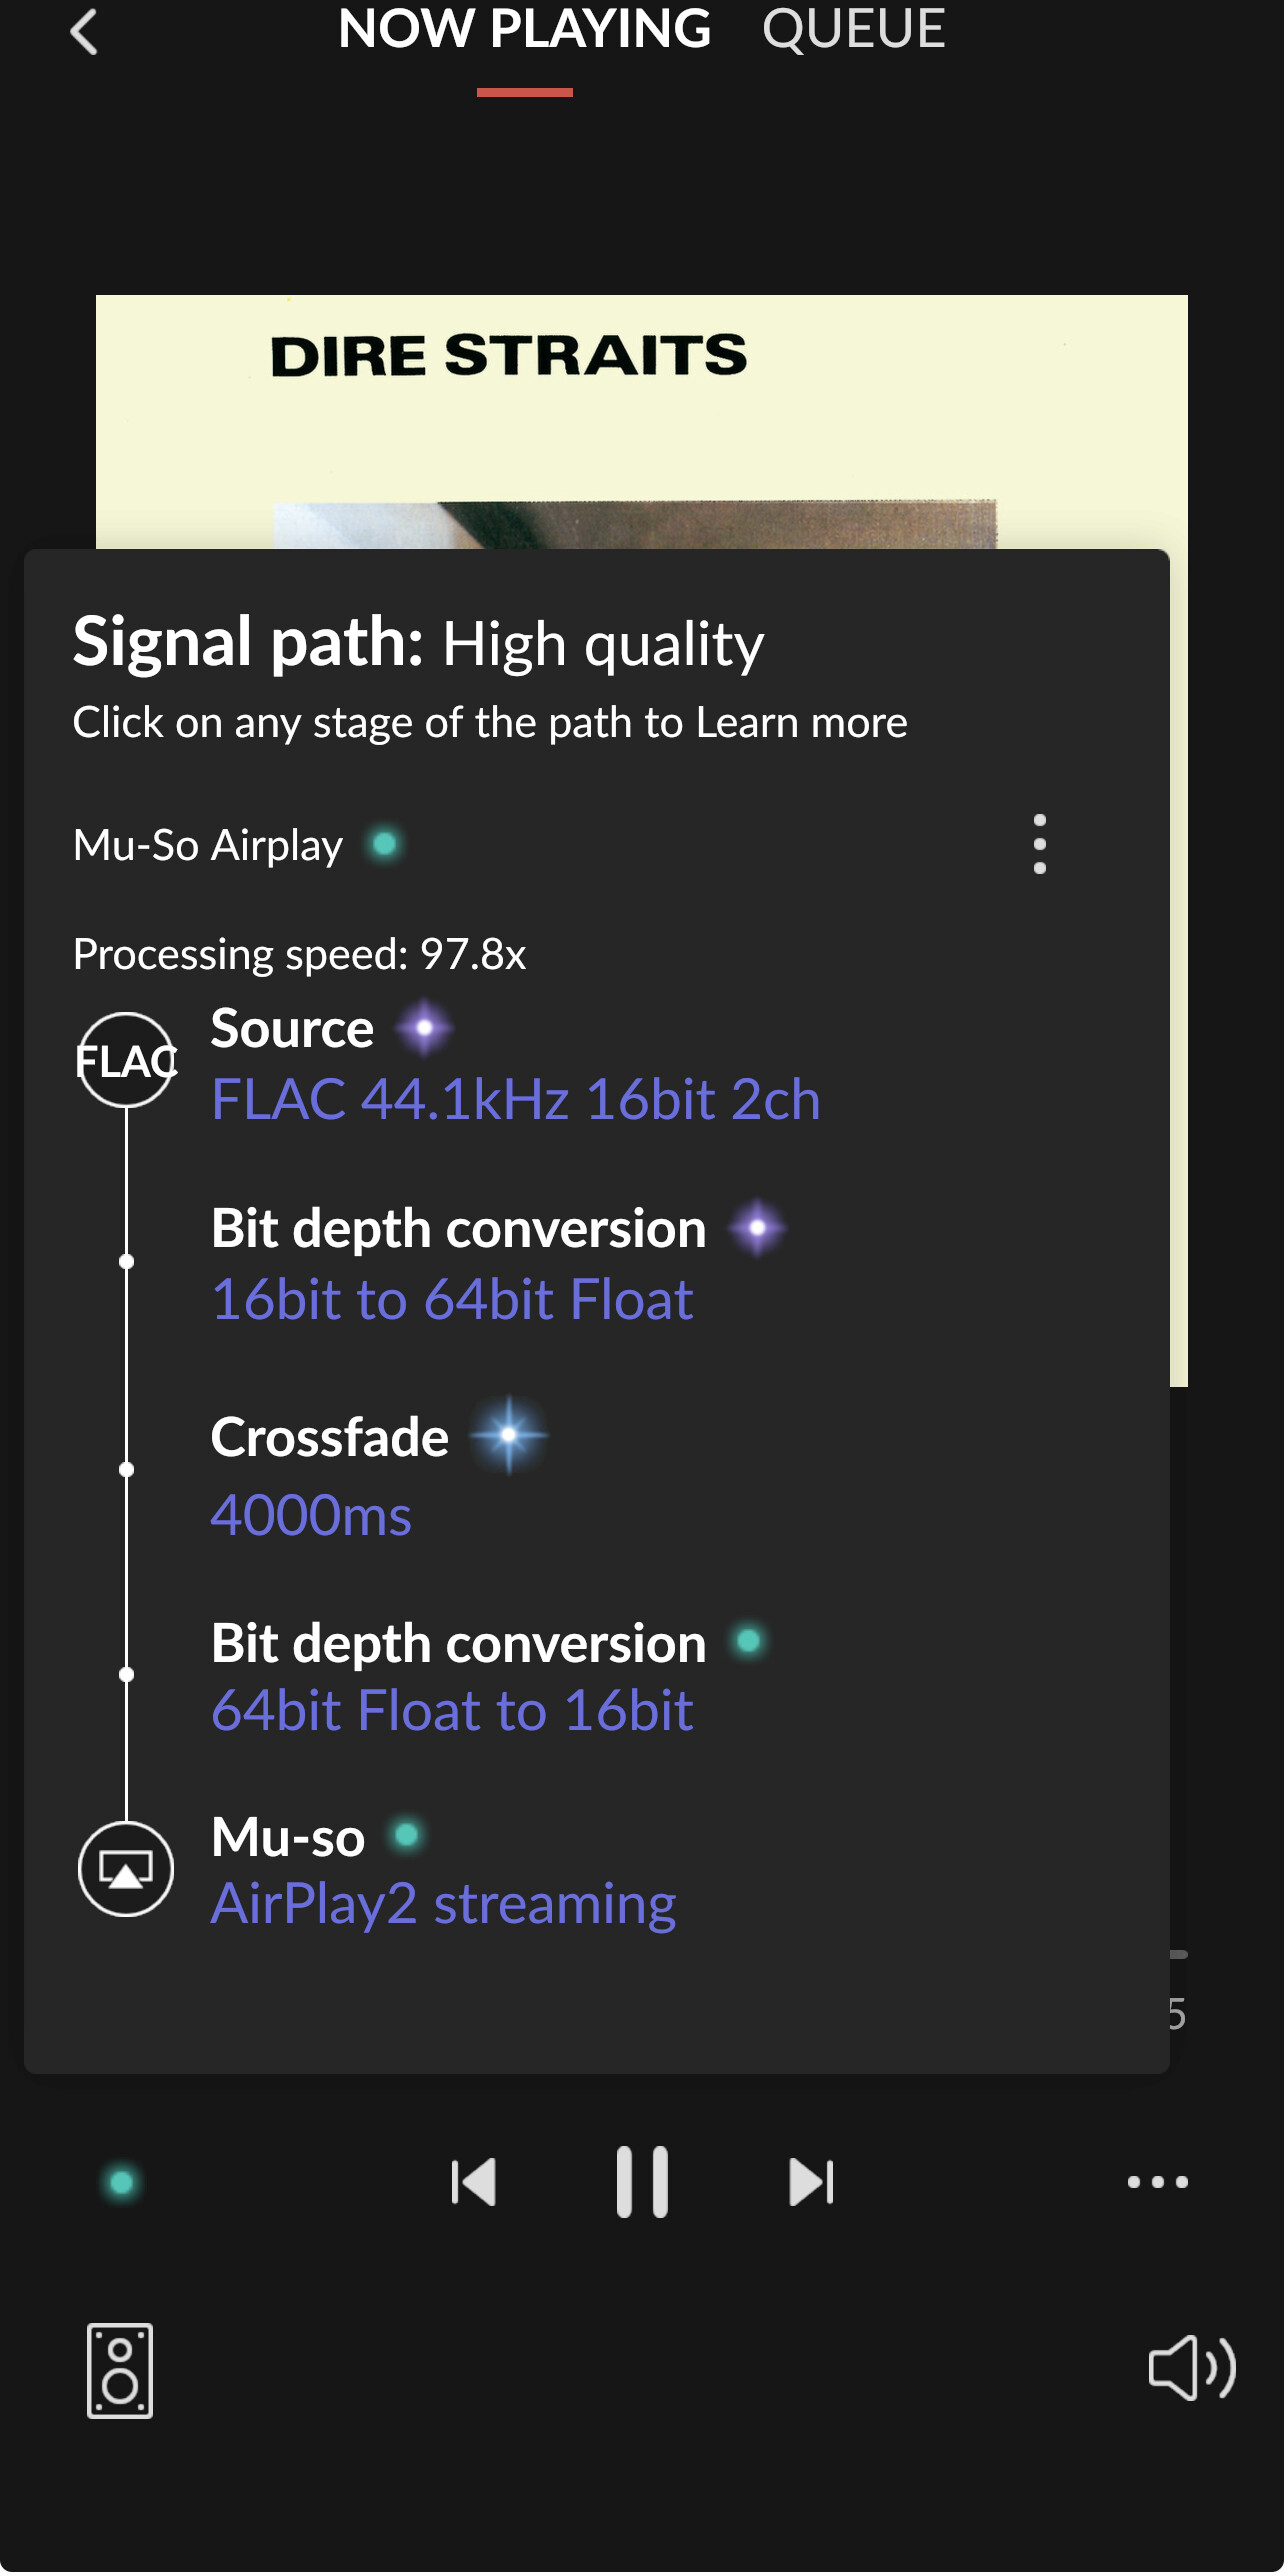Open the bottom three-dots more menu
The width and height of the screenshot is (1284, 2572).
point(1157,2182)
